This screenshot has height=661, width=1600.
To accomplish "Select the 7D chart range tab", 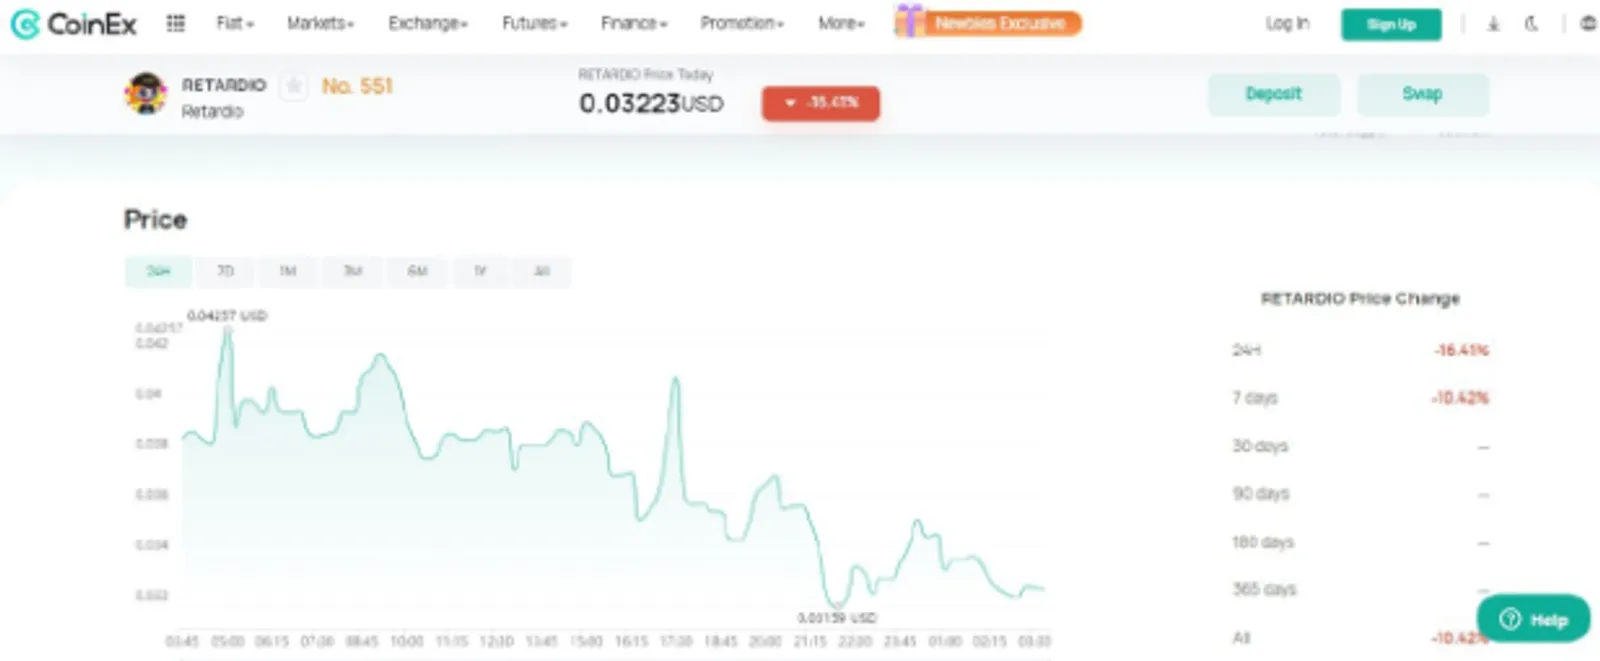I will click(x=225, y=271).
